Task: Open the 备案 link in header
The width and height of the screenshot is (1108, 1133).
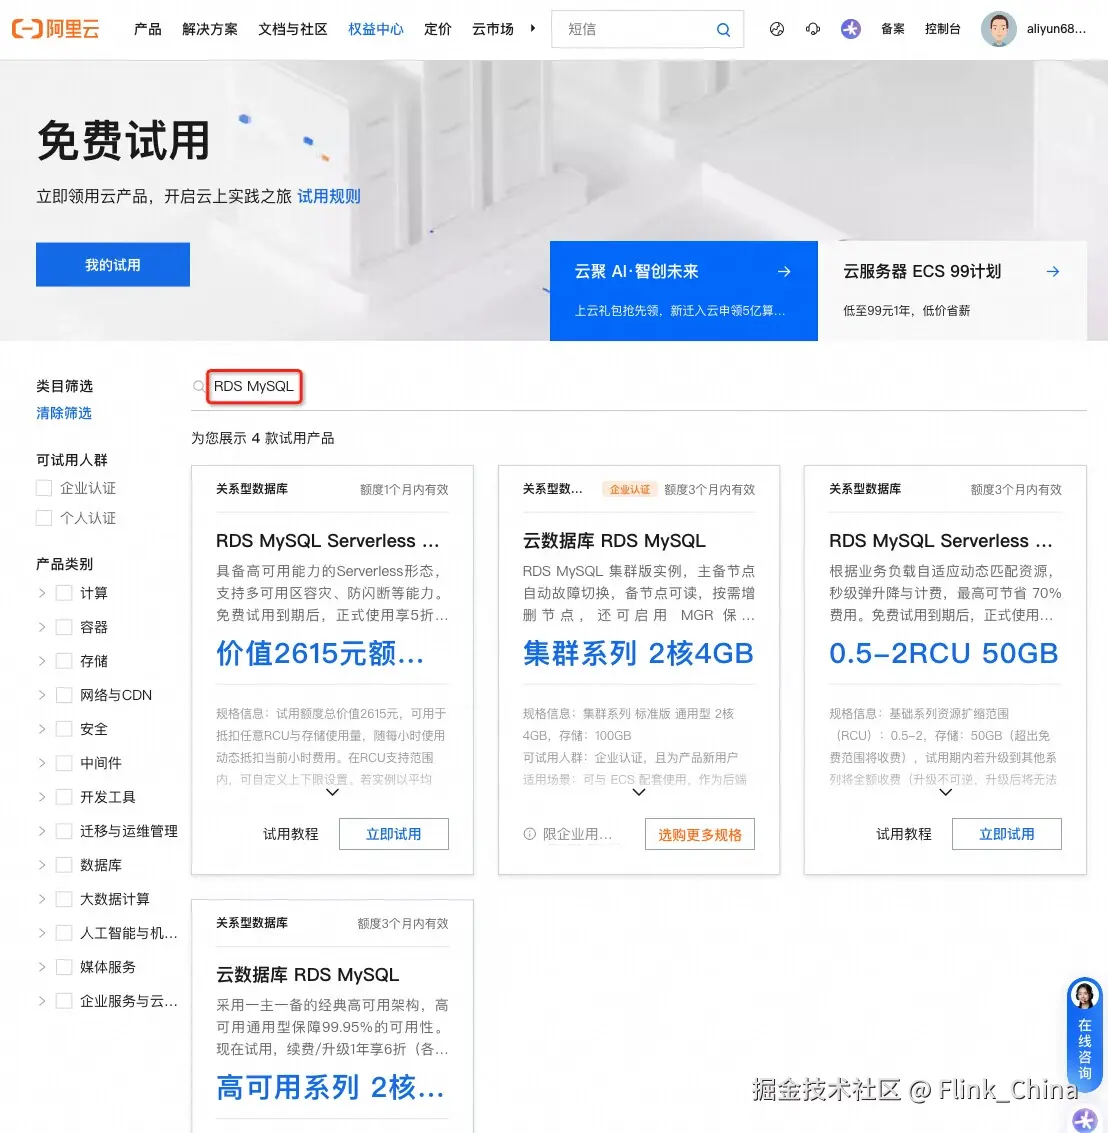Action: pyautogui.click(x=893, y=29)
